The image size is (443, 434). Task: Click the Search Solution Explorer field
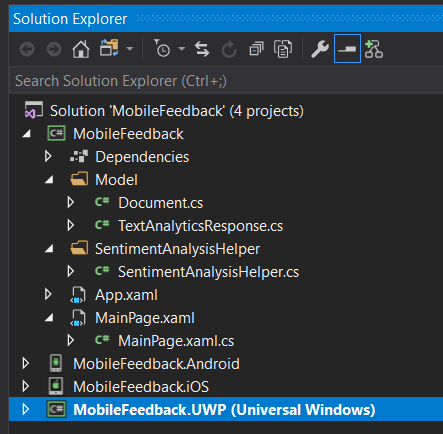226,81
